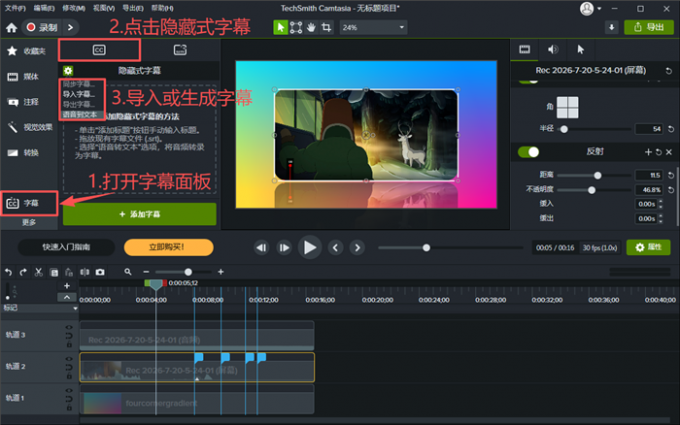Screen dimensions: 680x425
Task: Remove the 反射 effect with X
Action: [669, 152]
